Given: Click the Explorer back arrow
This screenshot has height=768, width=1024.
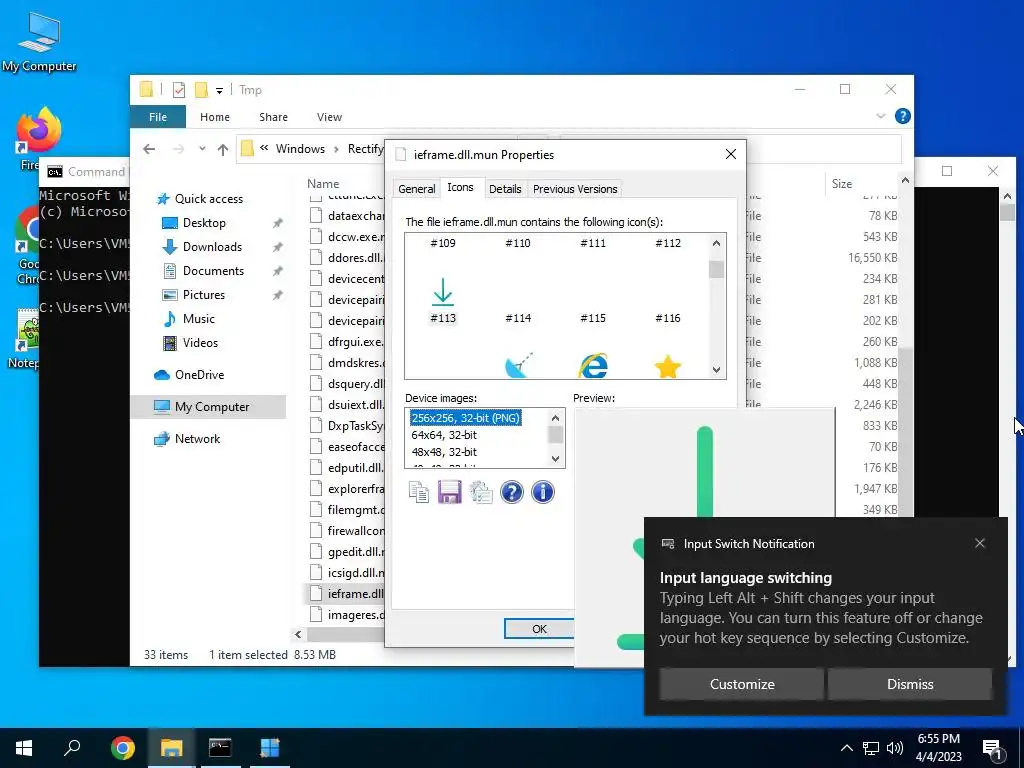Looking at the screenshot, I should click(x=149, y=149).
